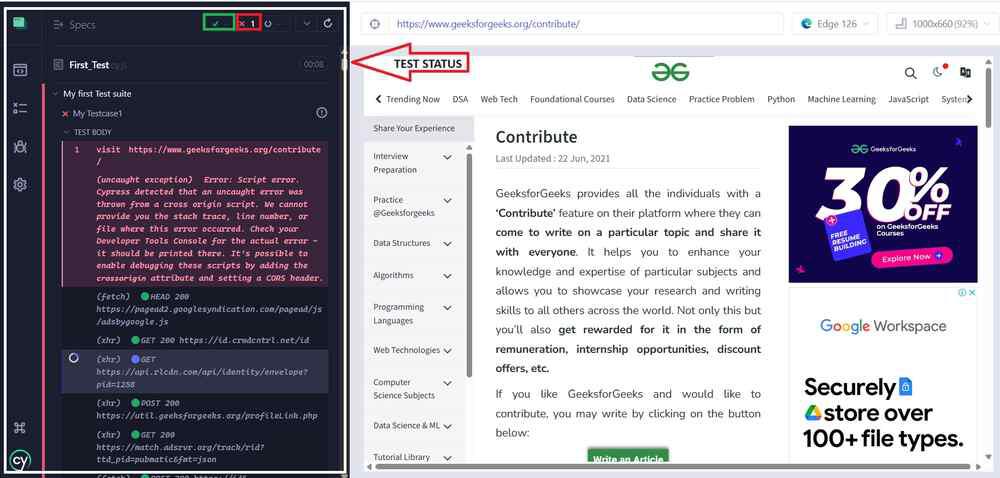The height and width of the screenshot is (478, 1000).
Task: Expand the Data Science & ML section
Action: (447, 426)
